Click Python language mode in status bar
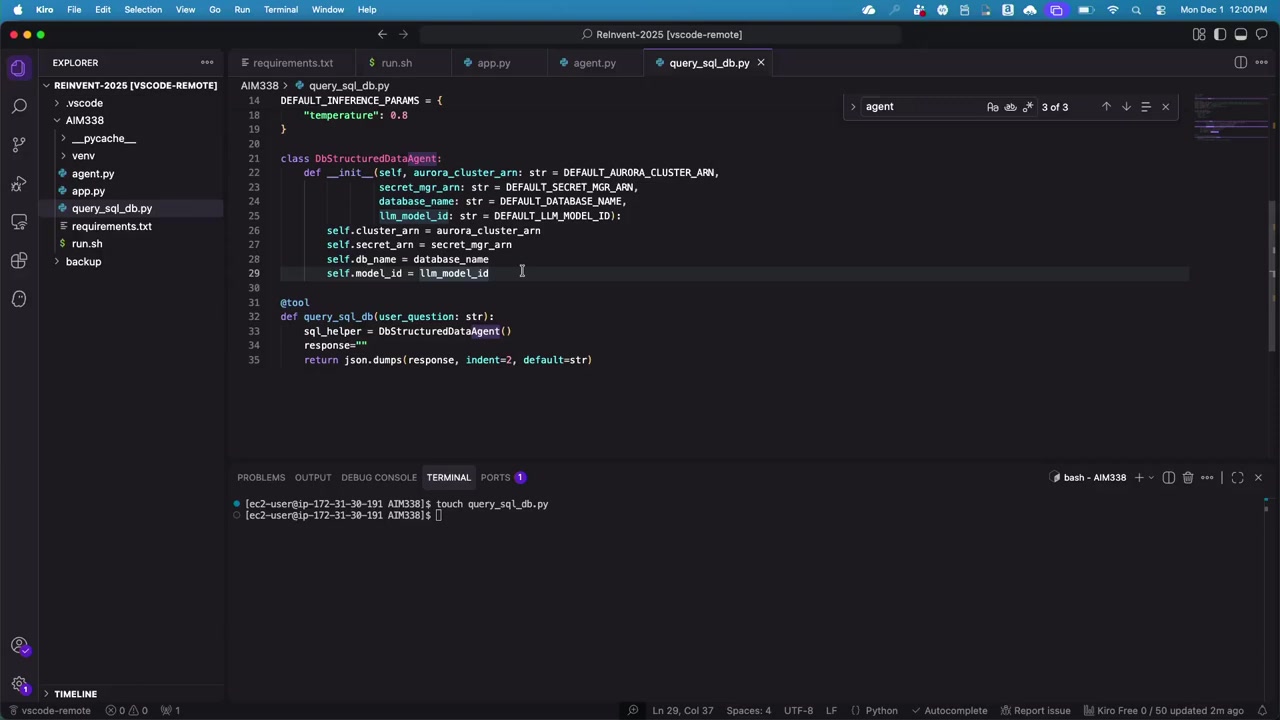The height and width of the screenshot is (720, 1280). (x=881, y=711)
